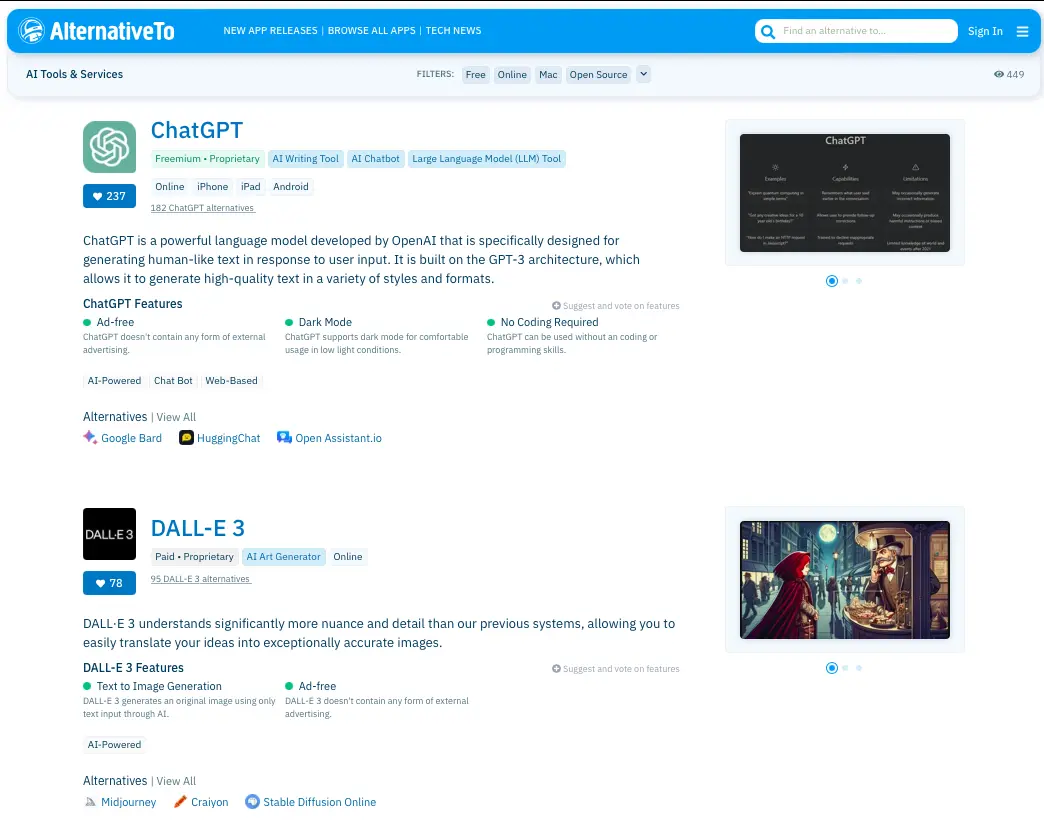
Task: Go to the Tech News menu item
Action: coord(453,31)
